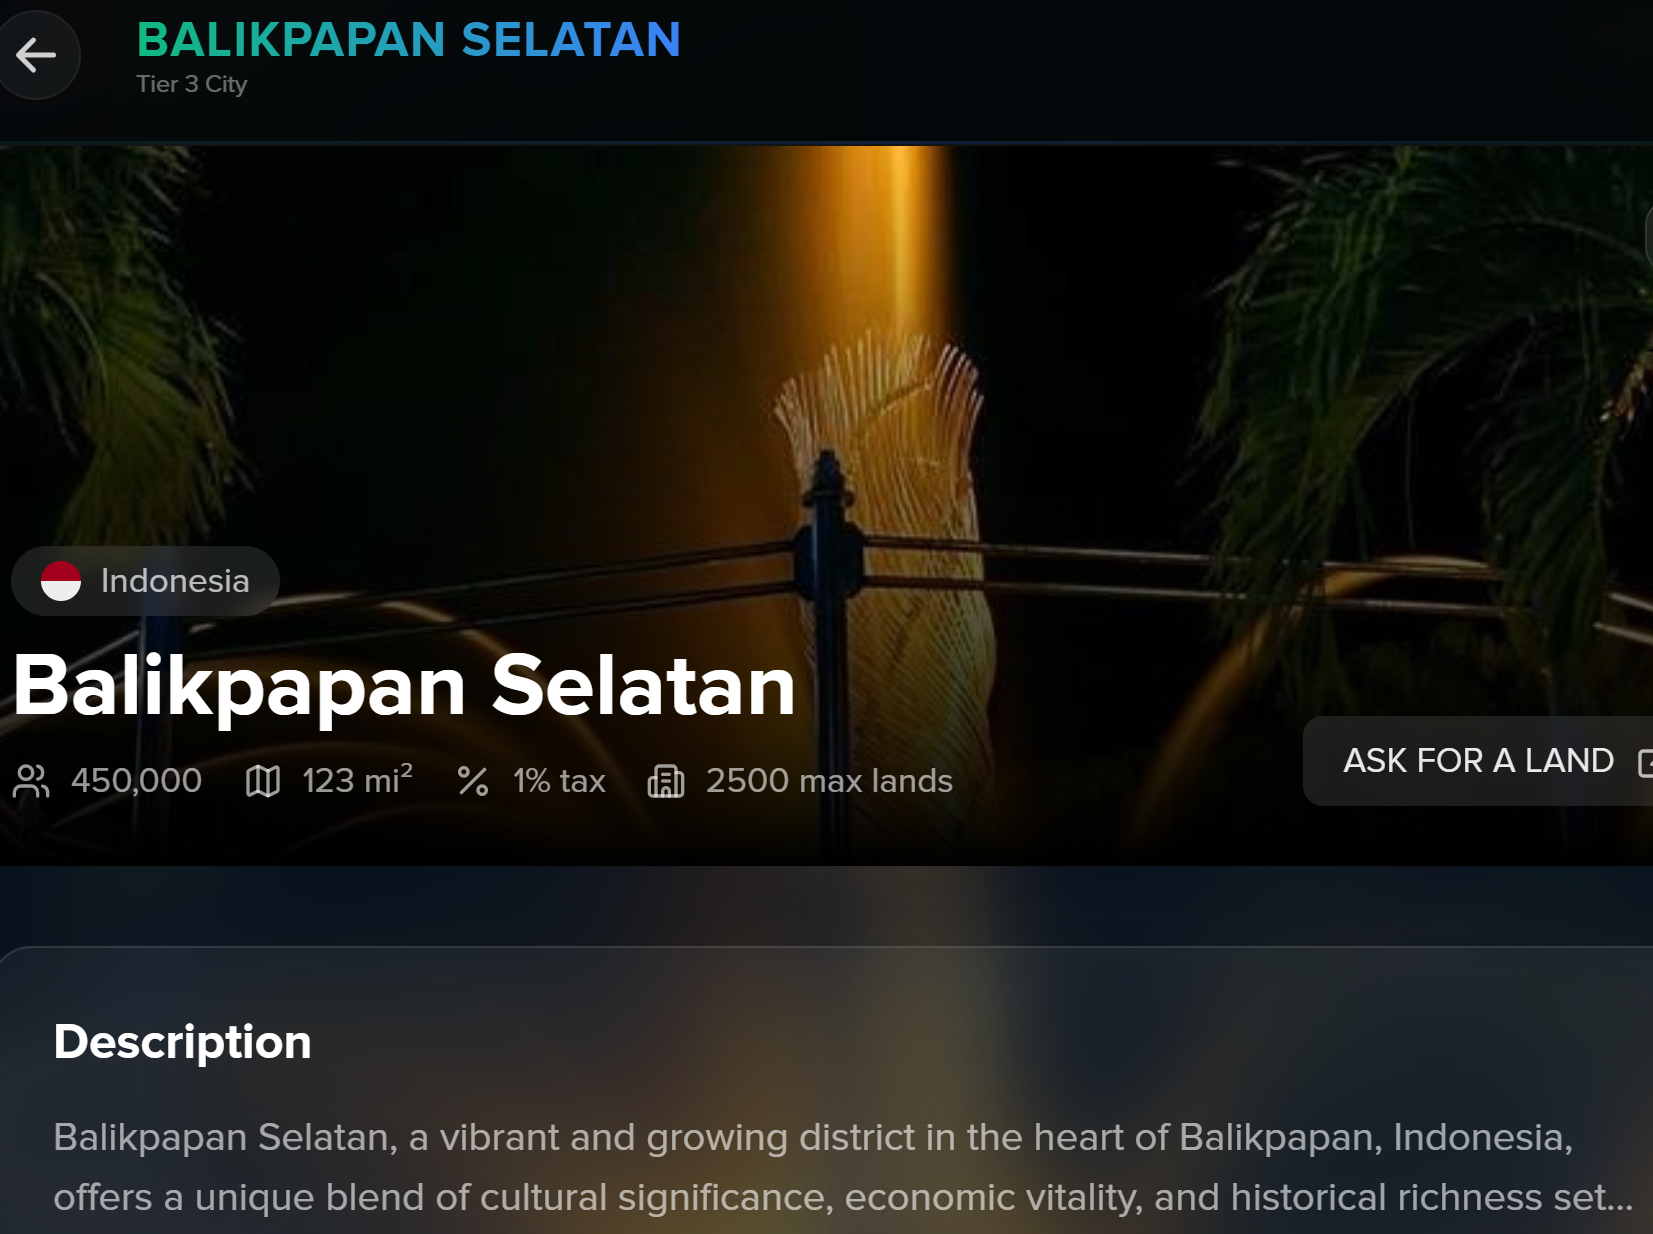1653x1234 pixels.
Task: Click the Indonesia flag icon
Action: 61,581
